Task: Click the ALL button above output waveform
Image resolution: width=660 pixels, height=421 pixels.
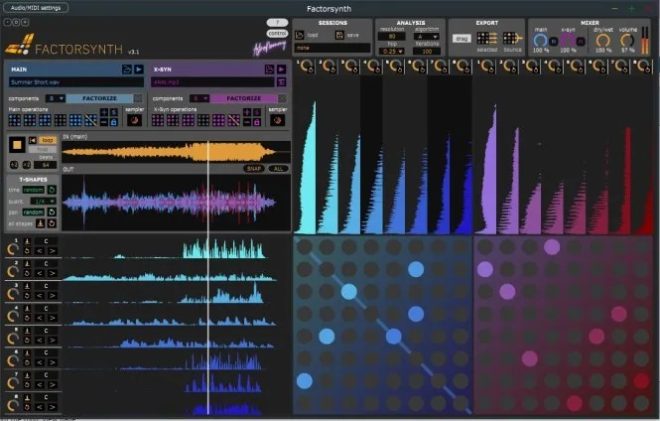Action: point(278,168)
